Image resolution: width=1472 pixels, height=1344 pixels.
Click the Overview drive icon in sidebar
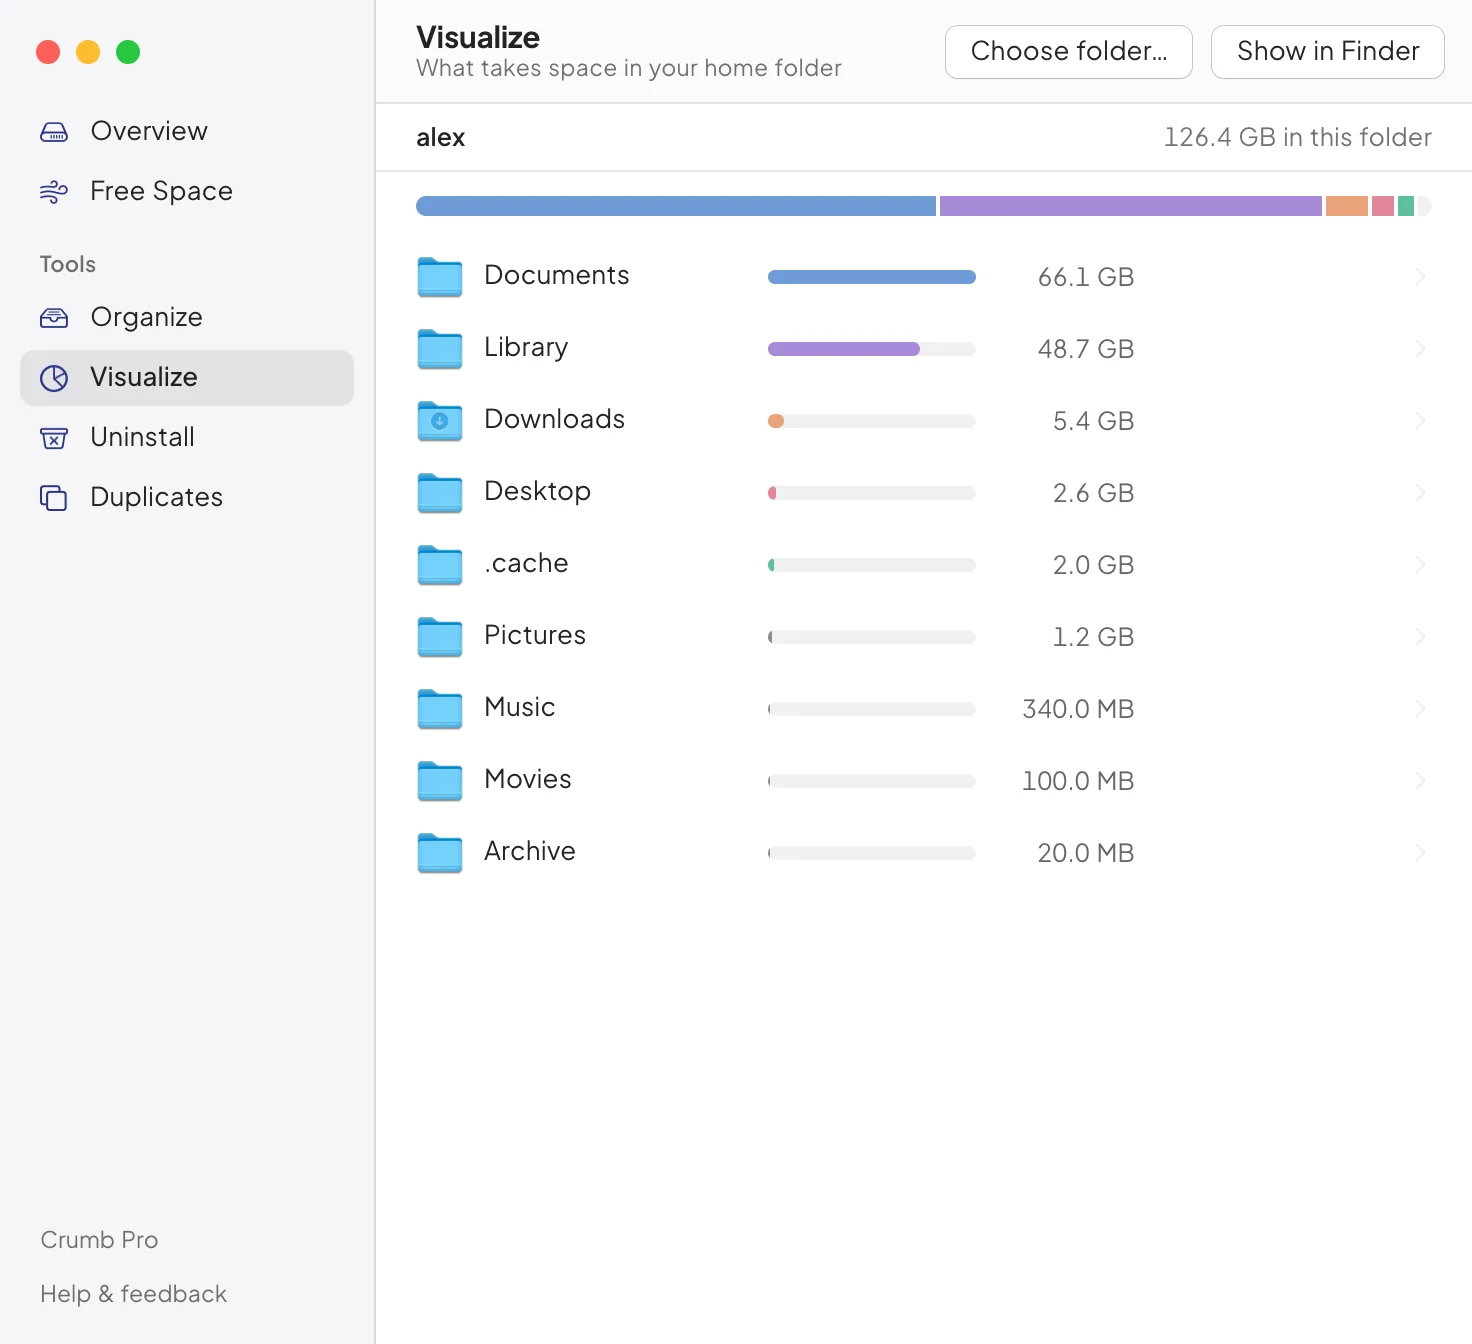(54, 132)
